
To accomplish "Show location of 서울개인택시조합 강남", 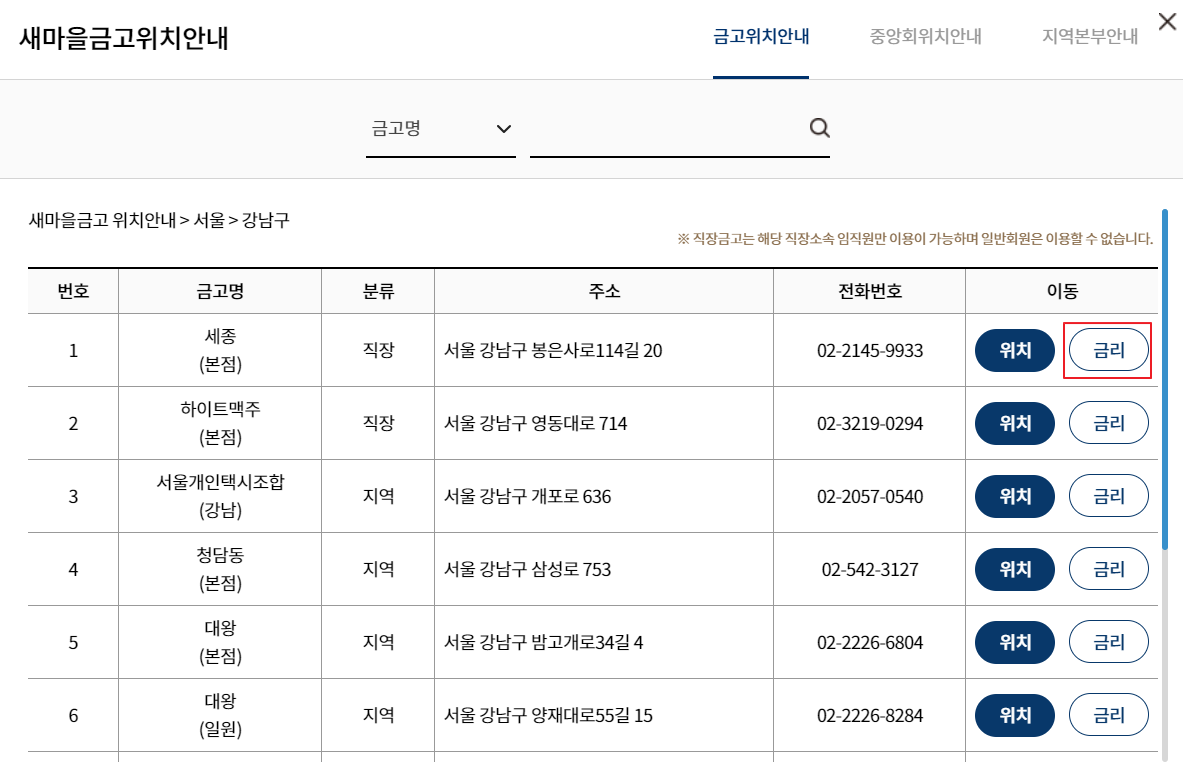I will [1015, 496].
